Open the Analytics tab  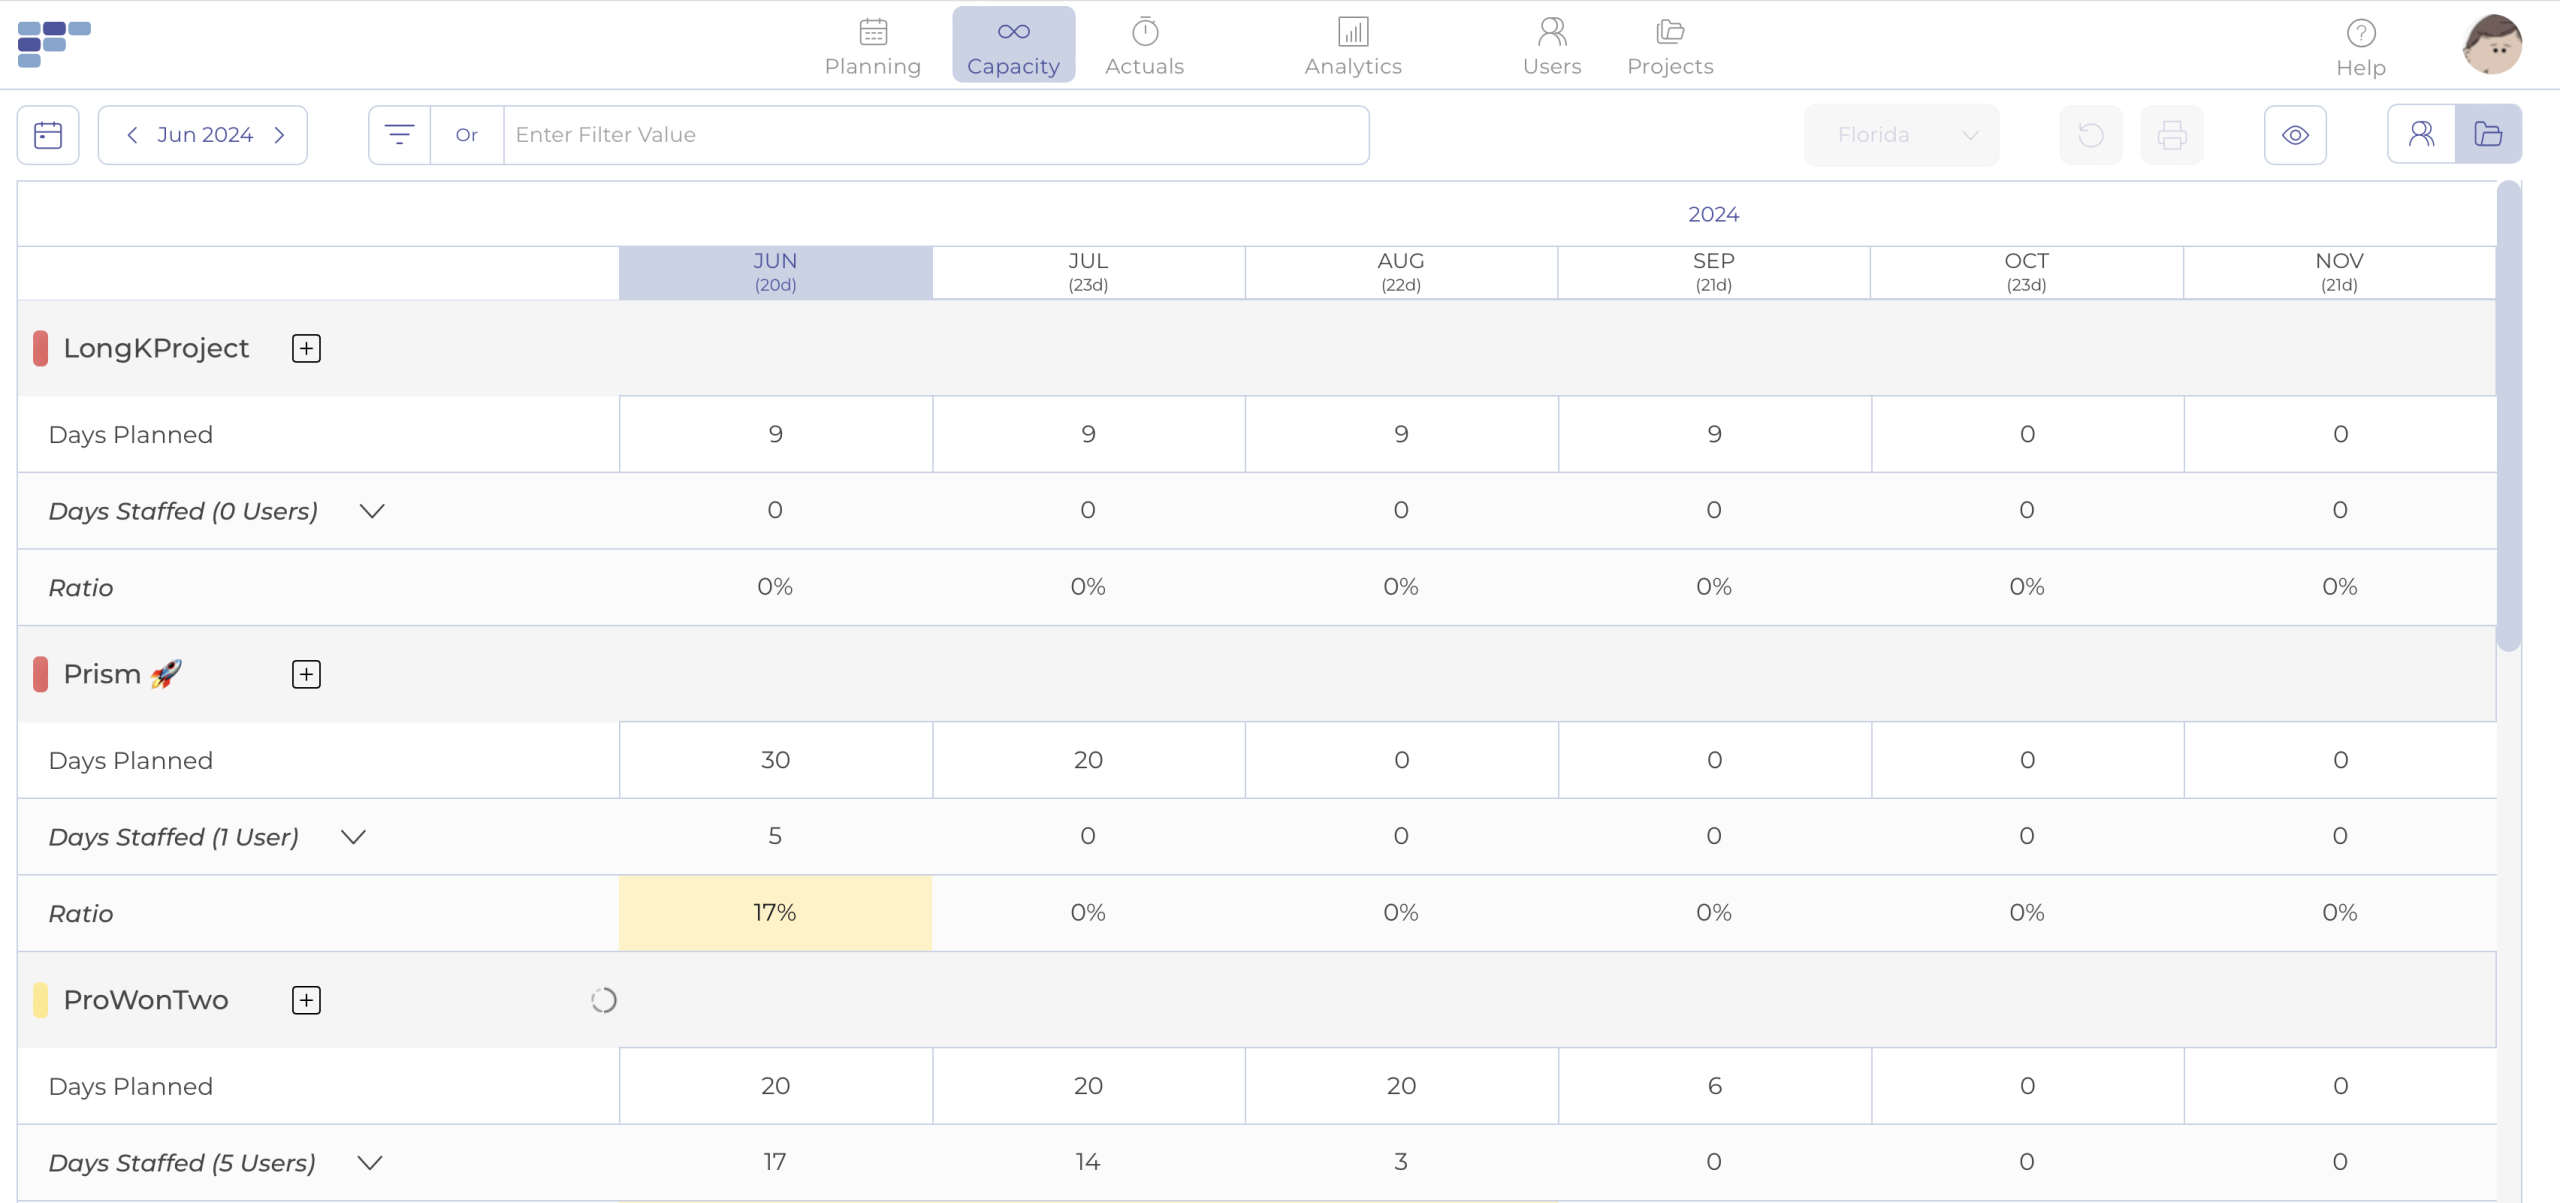1352,46
